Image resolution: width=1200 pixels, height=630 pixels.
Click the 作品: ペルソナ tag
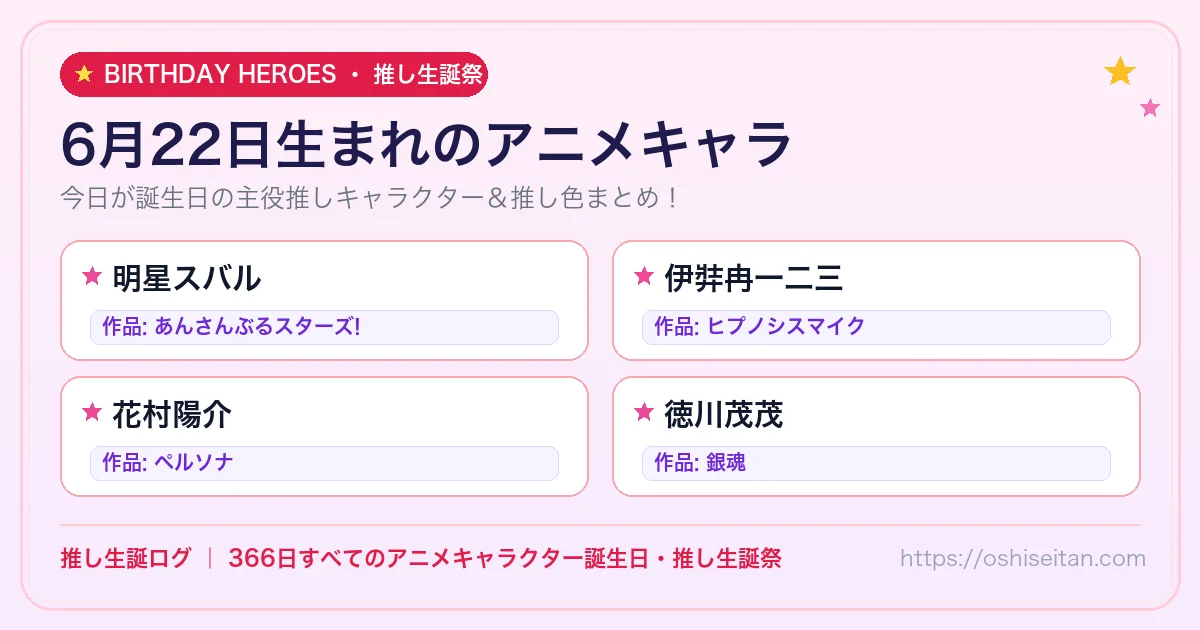[324, 463]
